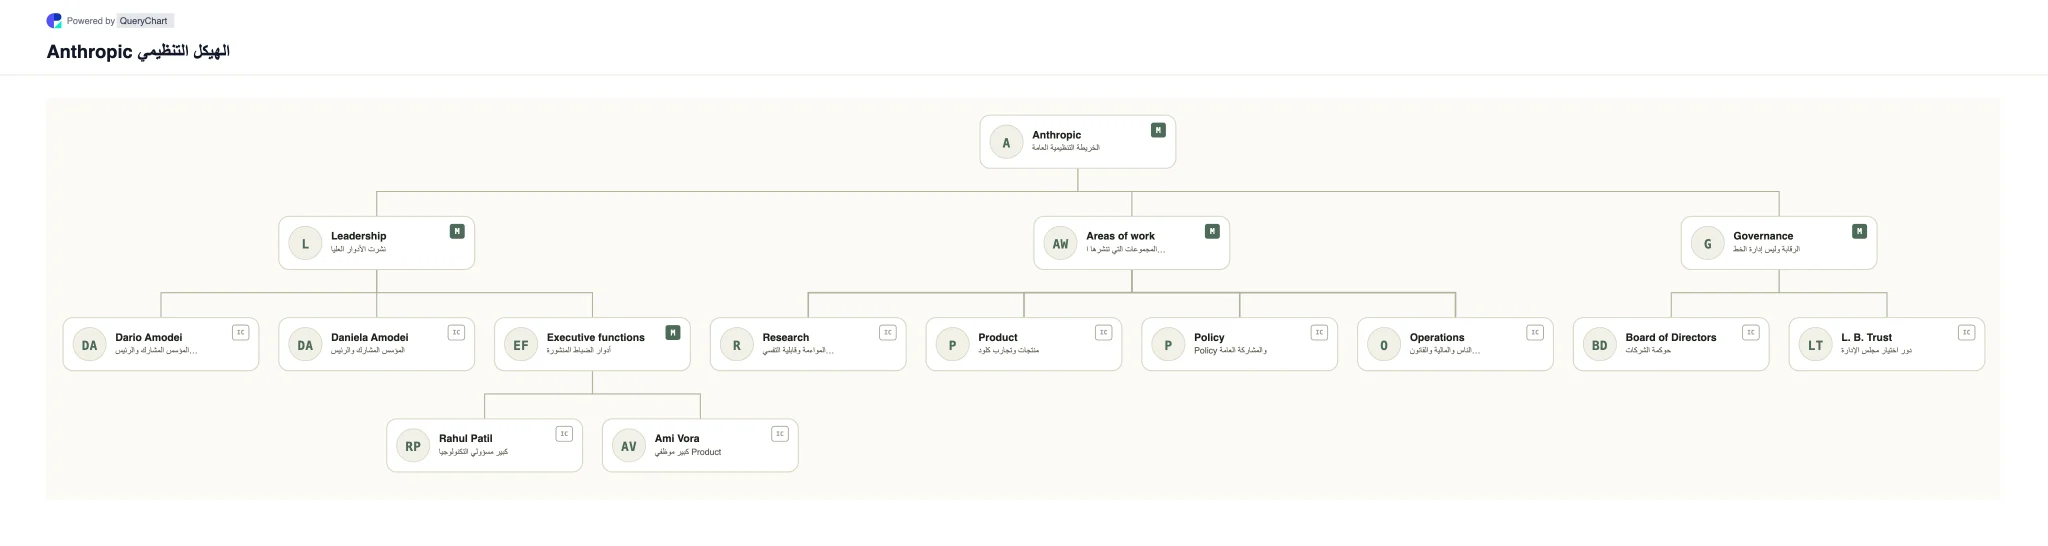Select the Rahul Patil name
This screenshot has width=2048, height=546.
point(466,439)
